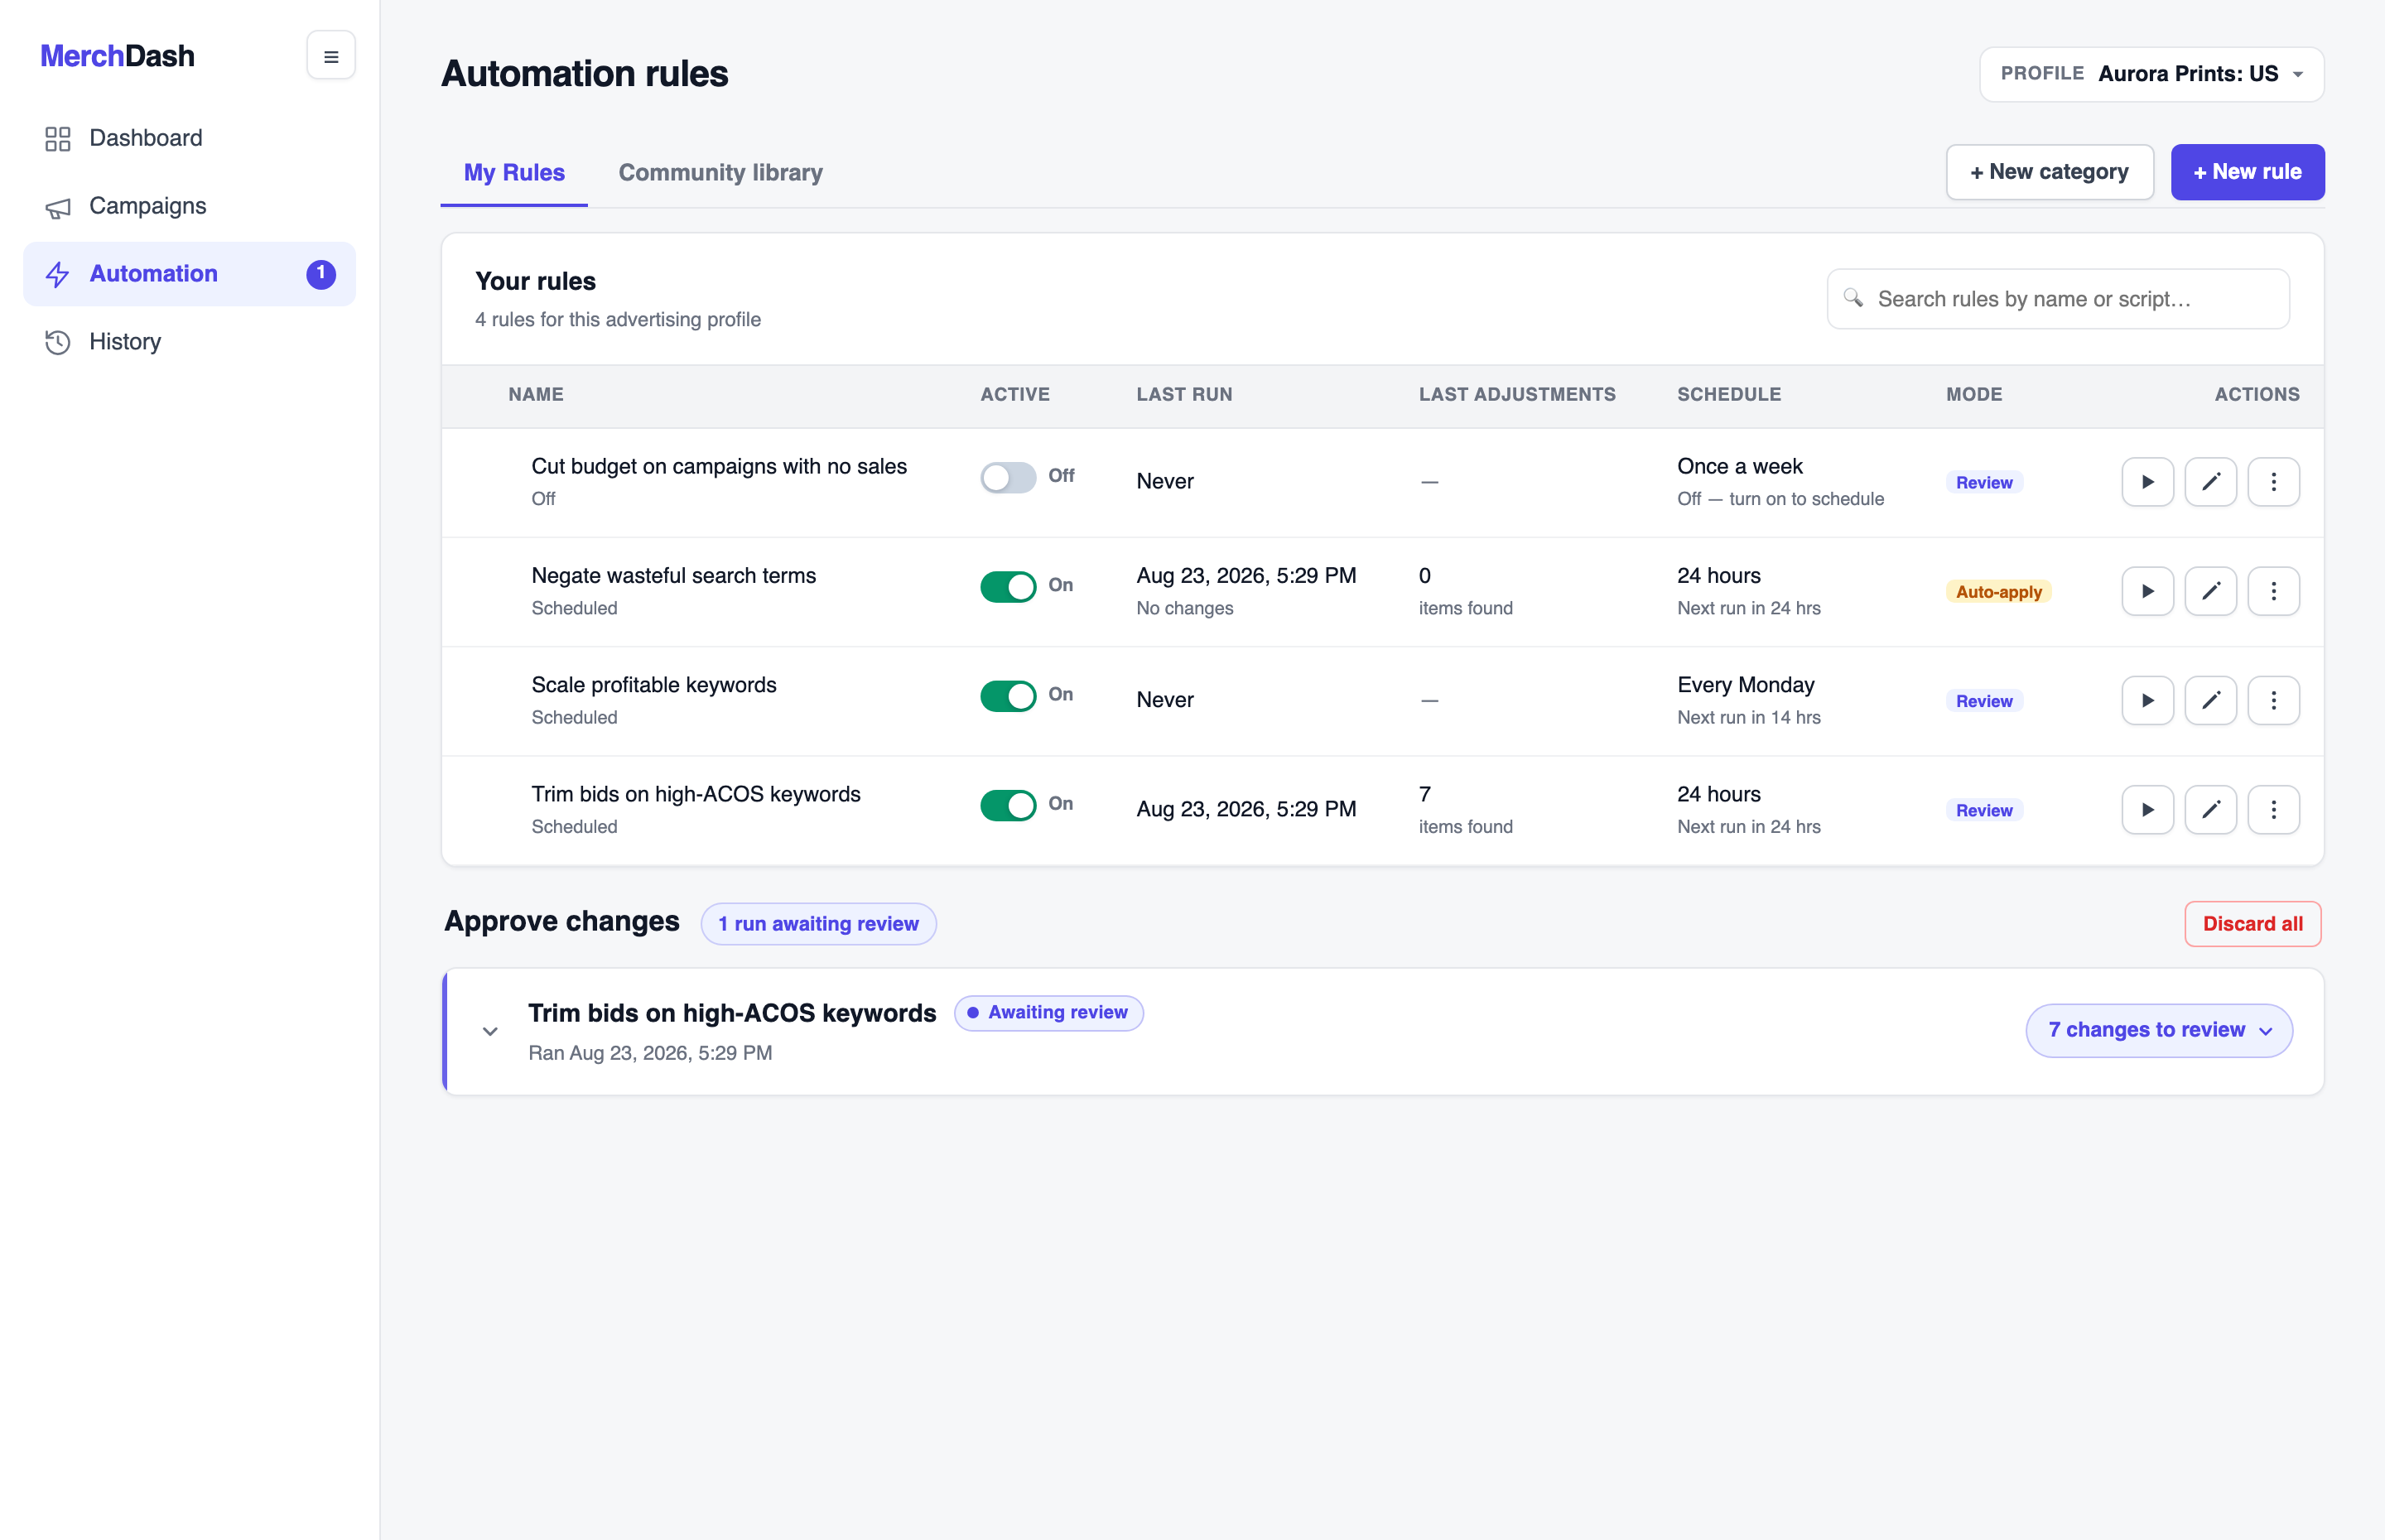Screen dimensions: 2385x1540
Task: Create a rule with + New rule
Action: (2247, 172)
